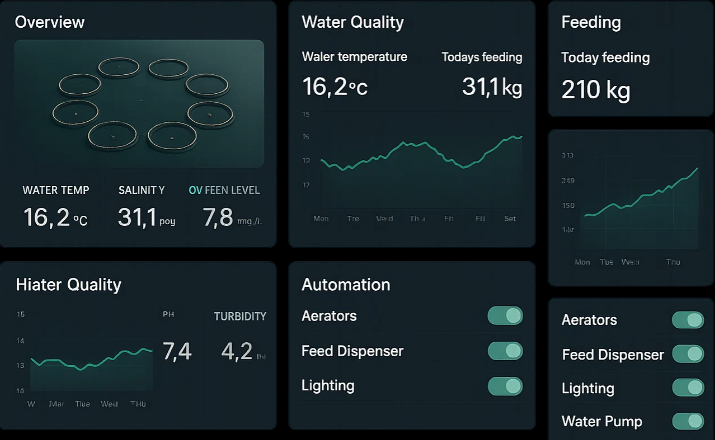The image size is (715, 440).
Task: Open the fish cage rings overview image
Action: pos(139,103)
